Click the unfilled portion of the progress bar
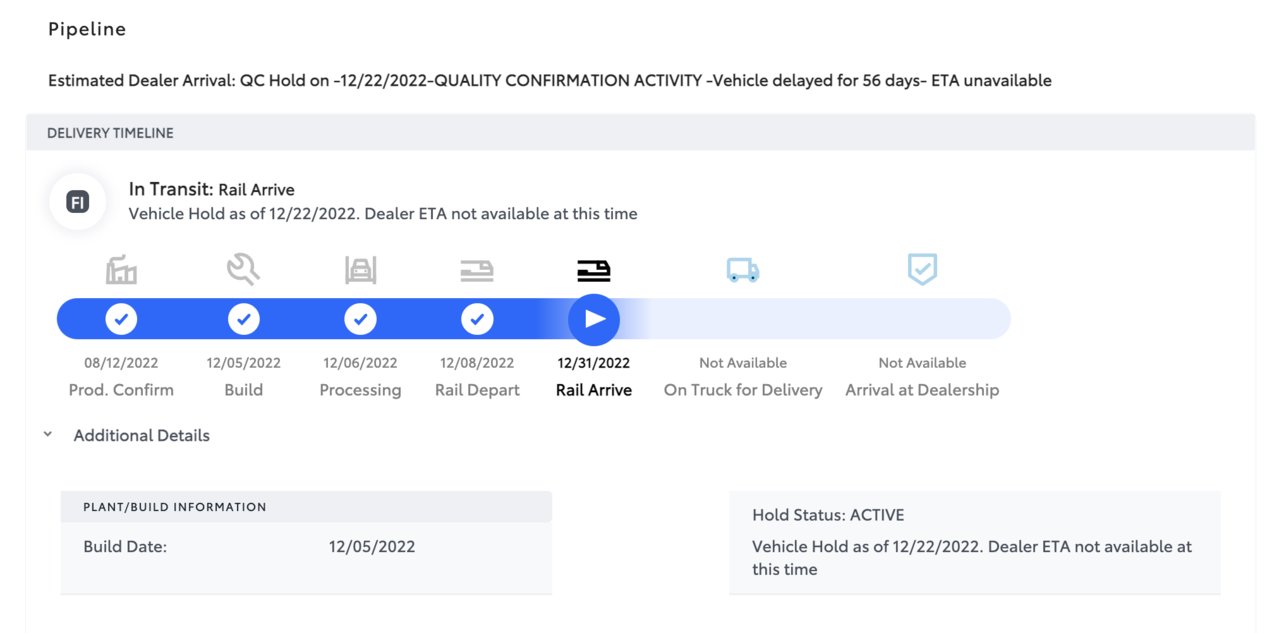 [815, 319]
